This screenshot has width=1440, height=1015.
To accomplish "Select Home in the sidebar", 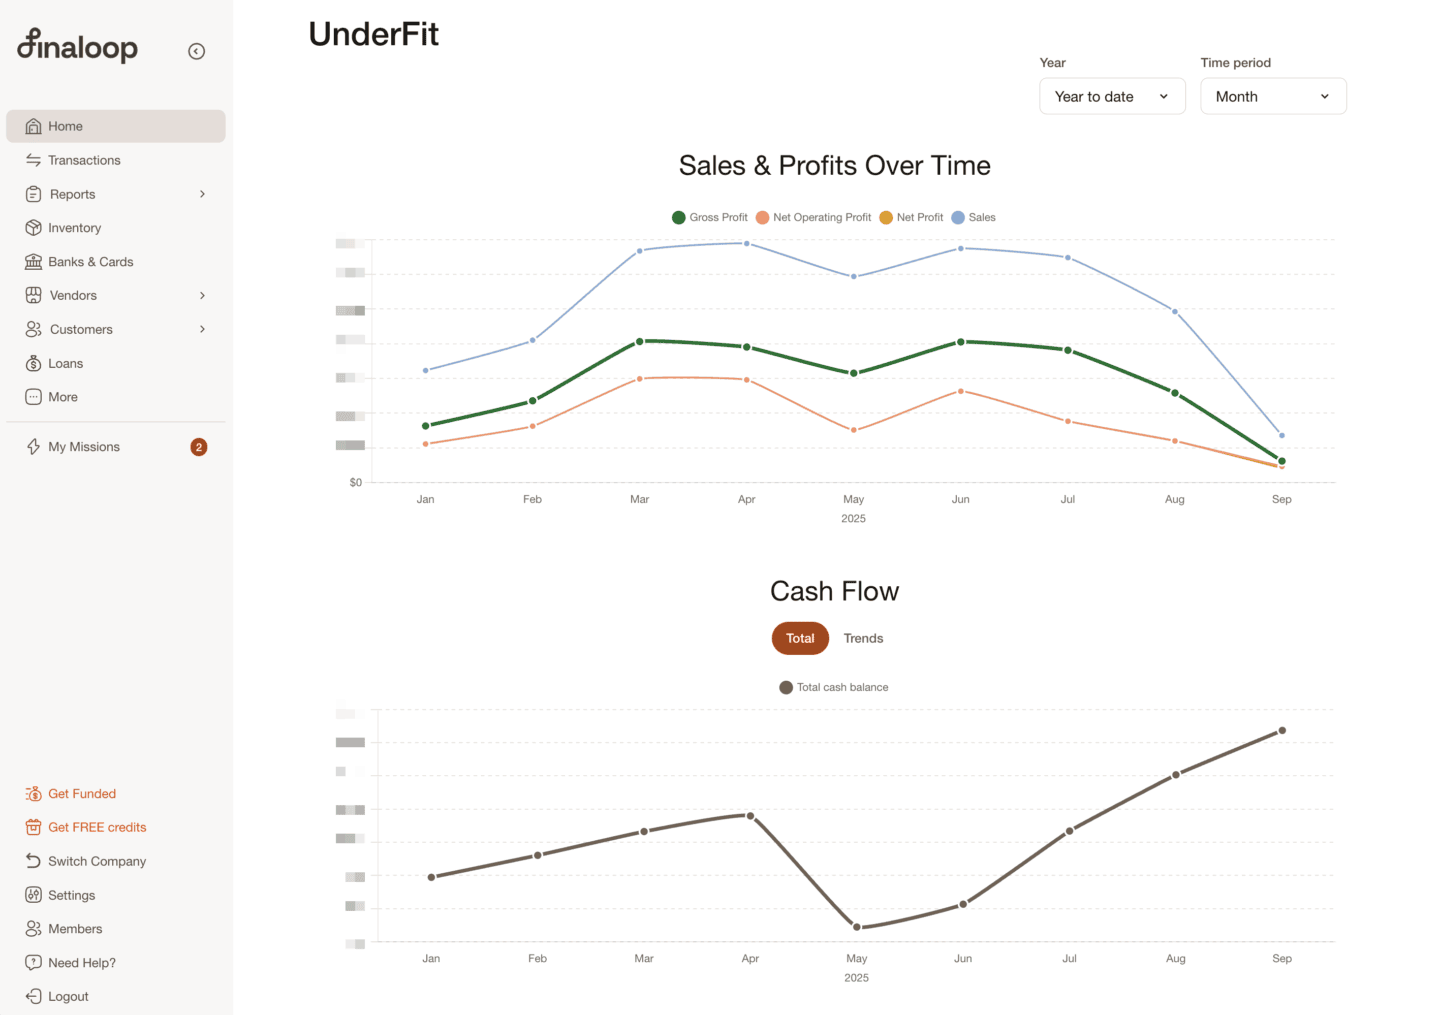I will 65,125.
